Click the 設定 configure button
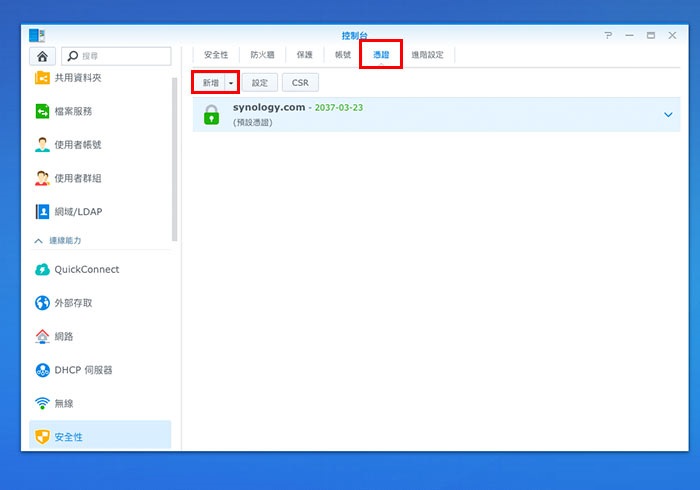The height and width of the screenshot is (490, 700). (x=260, y=83)
